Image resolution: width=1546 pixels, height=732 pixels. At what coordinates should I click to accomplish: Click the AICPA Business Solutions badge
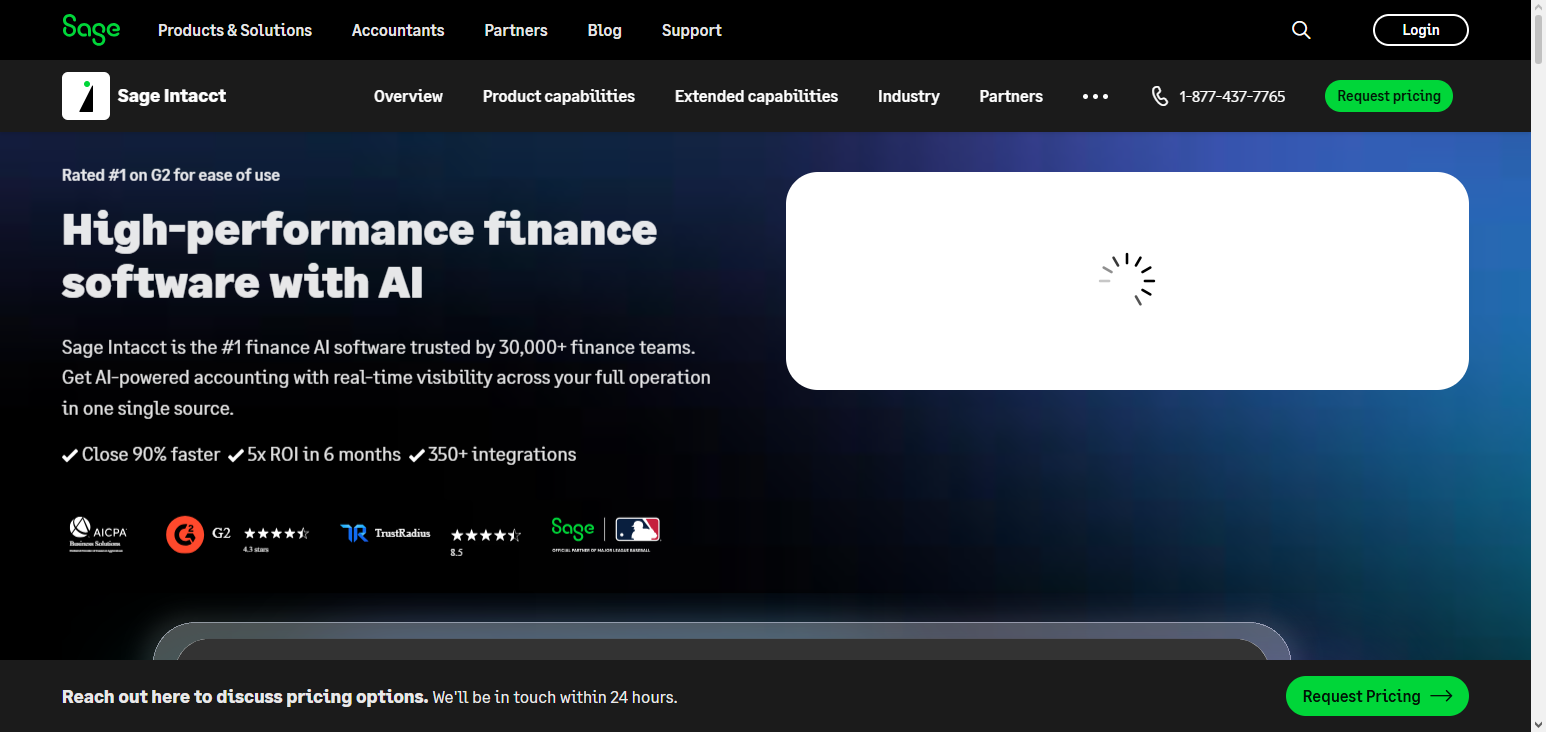point(97,534)
